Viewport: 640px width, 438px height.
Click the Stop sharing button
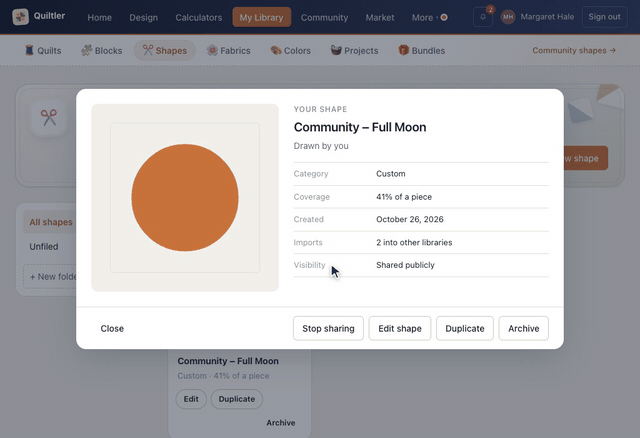[x=328, y=329]
